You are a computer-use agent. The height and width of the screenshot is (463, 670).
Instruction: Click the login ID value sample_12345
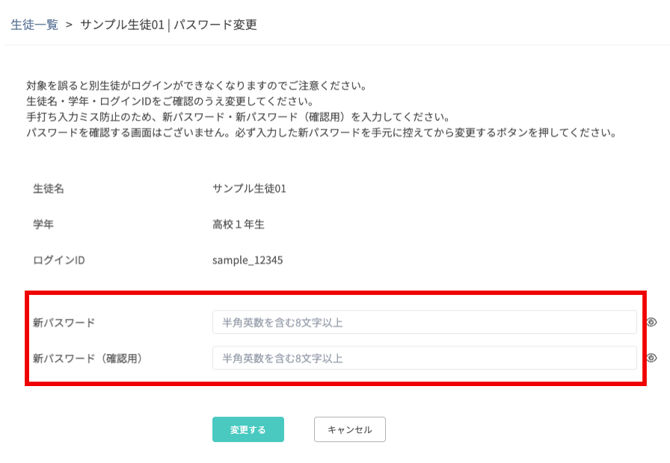click(248, 260)
